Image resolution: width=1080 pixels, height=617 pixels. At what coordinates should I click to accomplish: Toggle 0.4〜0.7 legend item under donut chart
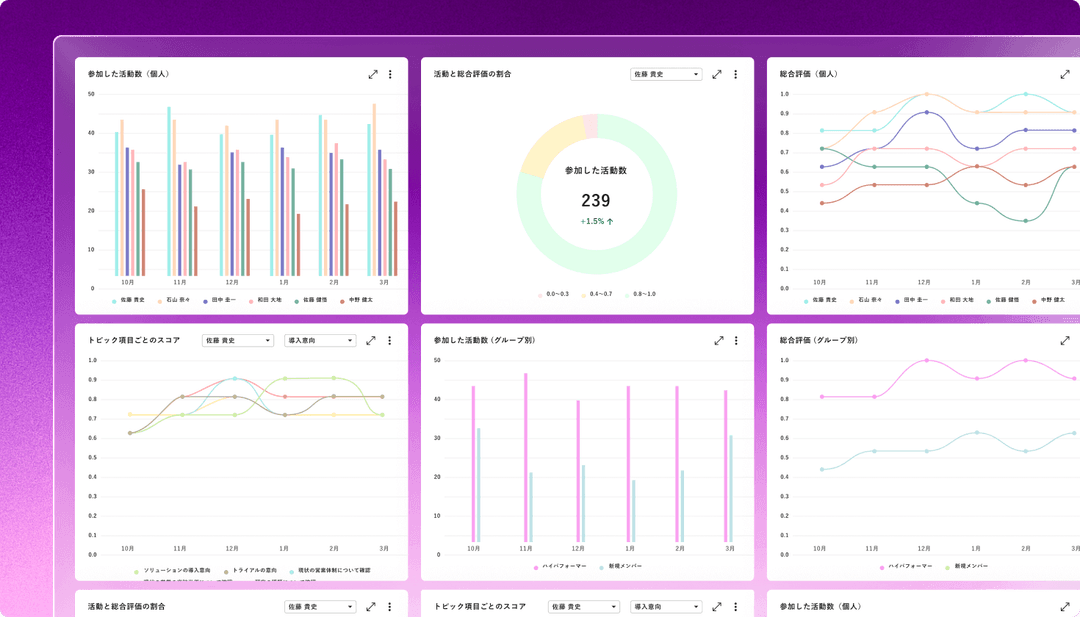pos(600,294)
